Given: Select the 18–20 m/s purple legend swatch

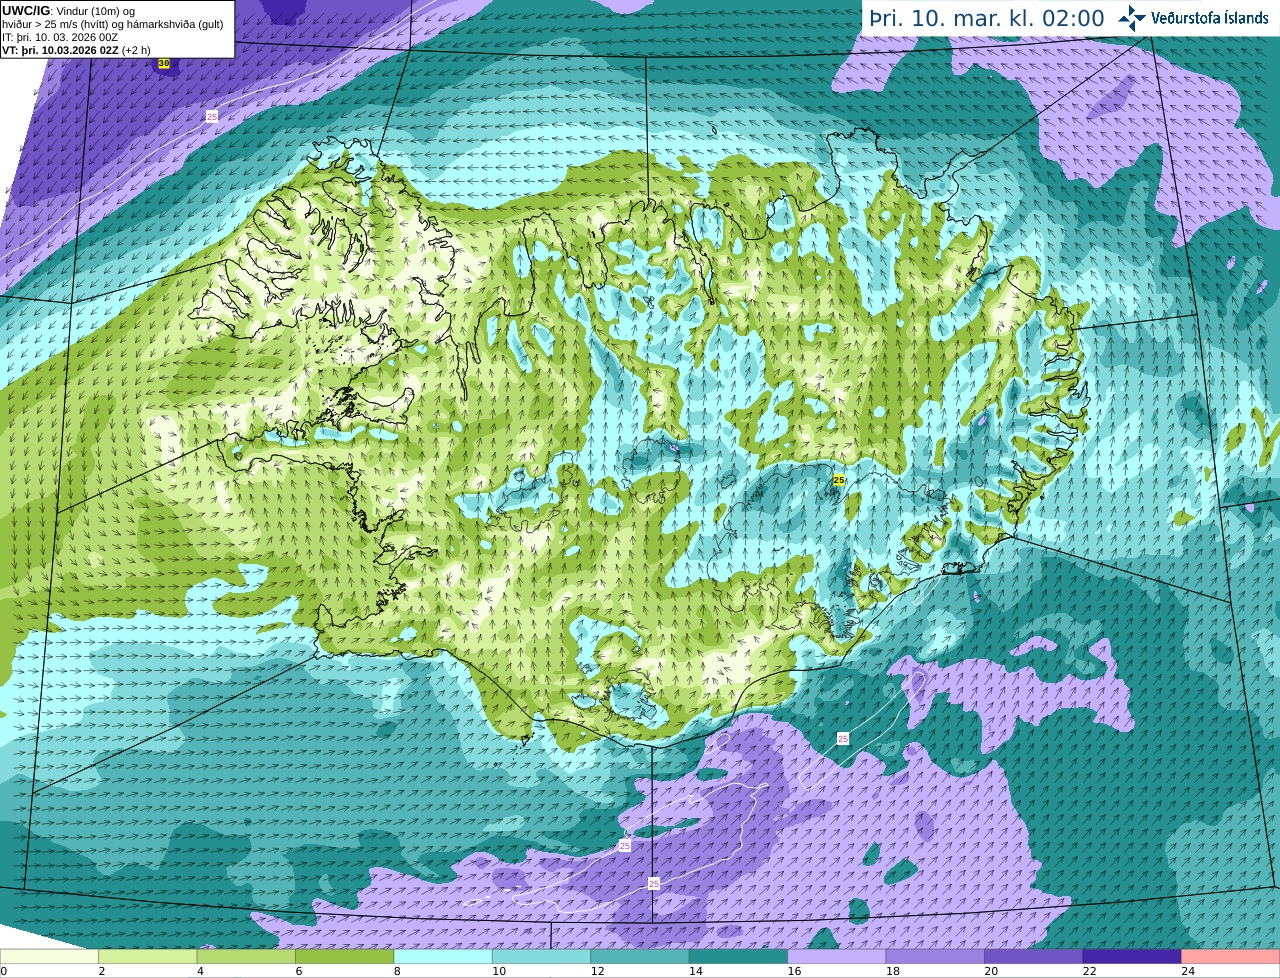Looking at the screenshot, I should point(935,956).
